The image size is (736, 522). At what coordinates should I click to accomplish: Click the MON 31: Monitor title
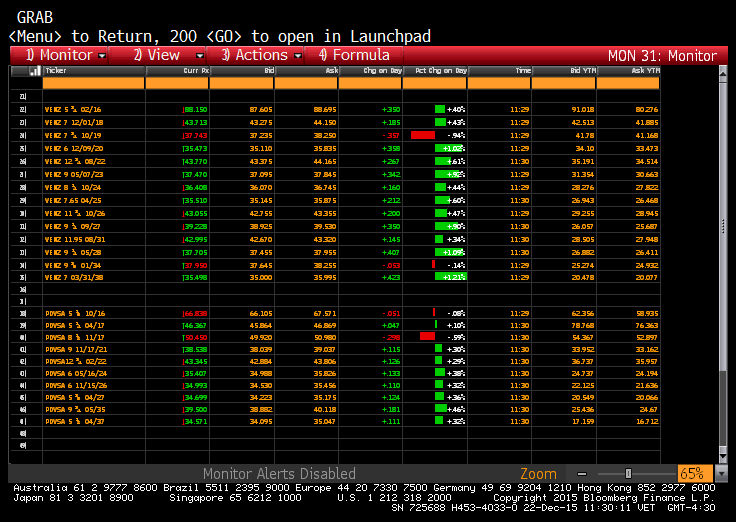click(x=662, y=56)
